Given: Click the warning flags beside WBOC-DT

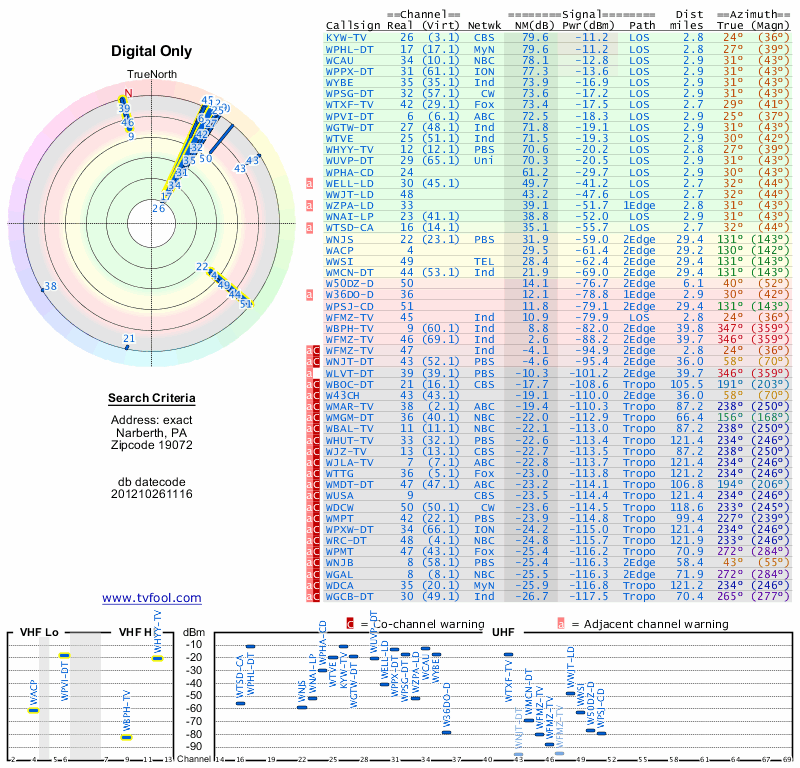Looking at the screenshot, I should (x=313, y=385).
